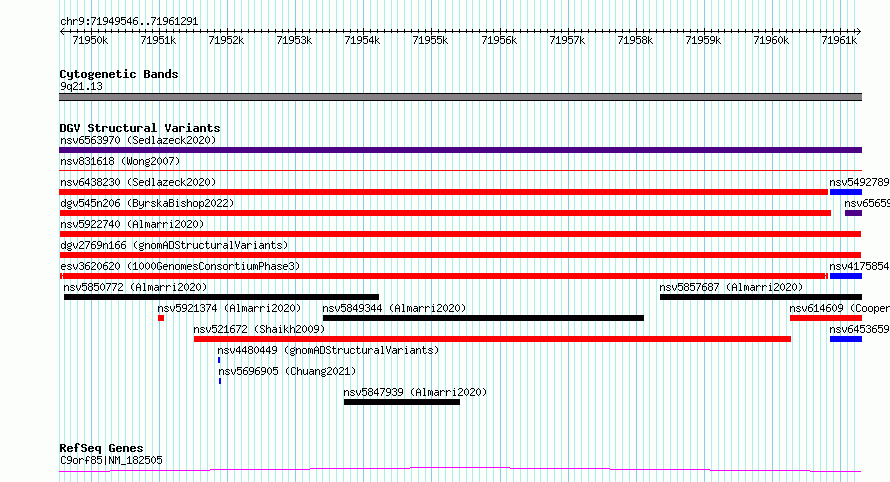Click the 71950k ruler tick label
890x482 pixels.
[90, 40]
